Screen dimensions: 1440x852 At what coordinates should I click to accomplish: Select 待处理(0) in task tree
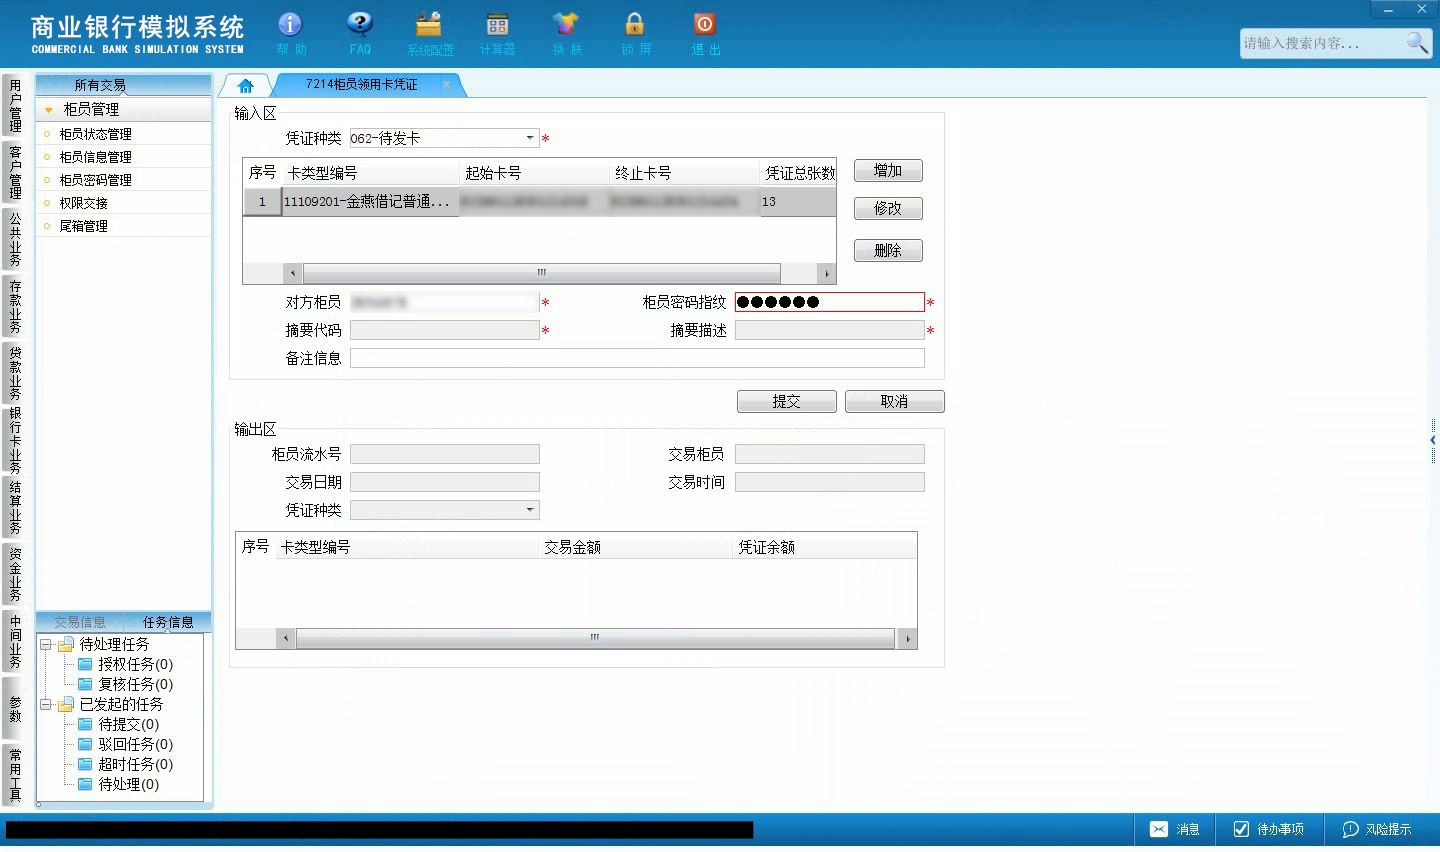click(128, 784)
